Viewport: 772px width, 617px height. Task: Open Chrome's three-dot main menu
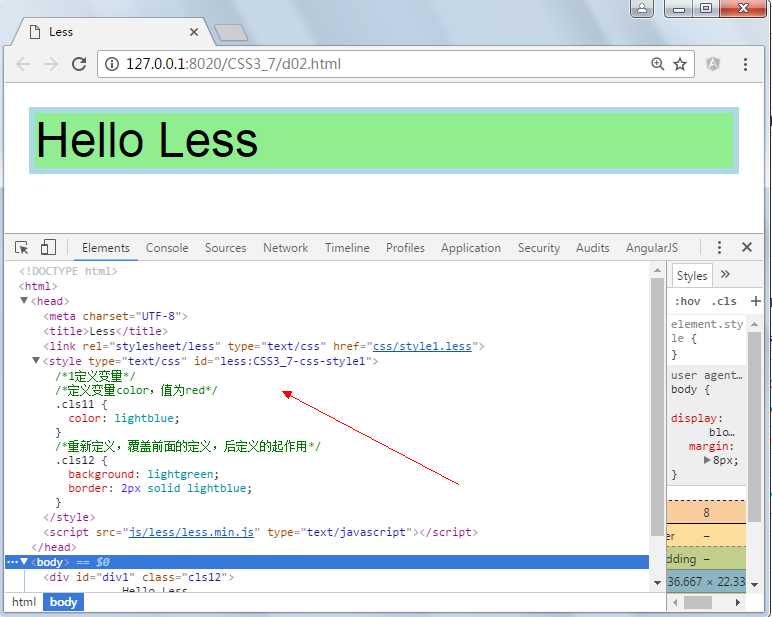[745, 64]
